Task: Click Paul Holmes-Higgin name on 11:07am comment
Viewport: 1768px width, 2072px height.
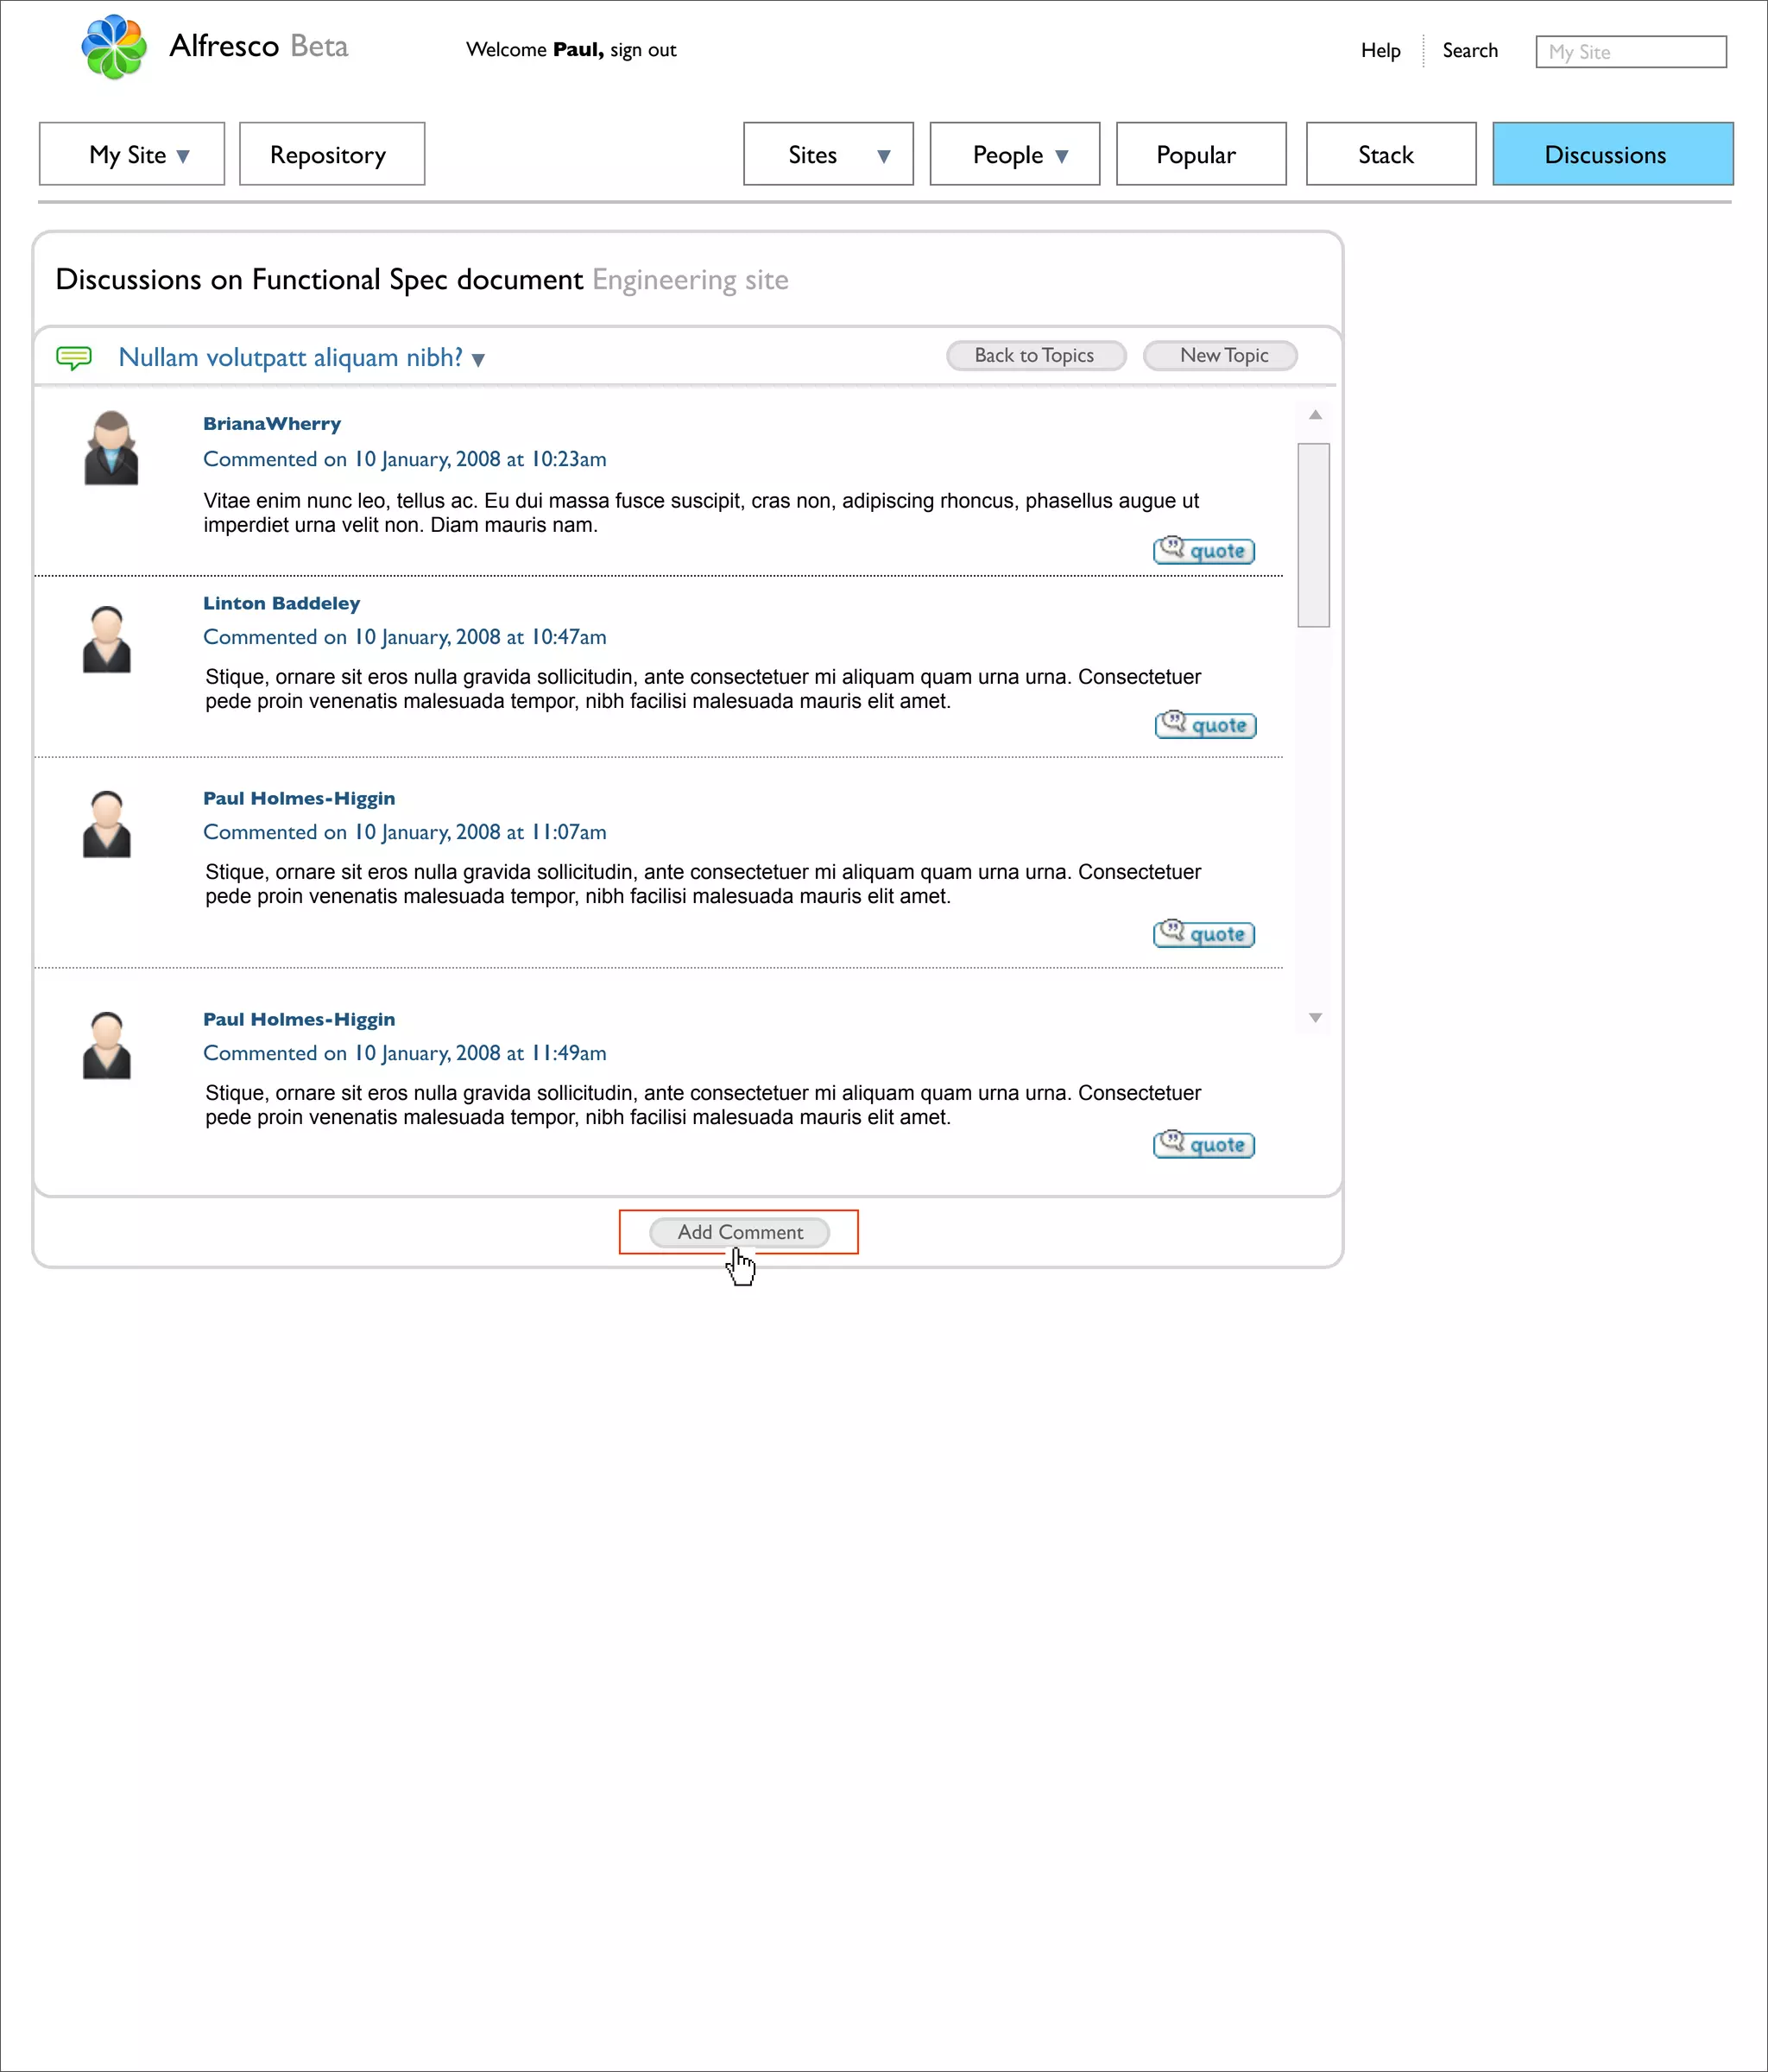Action: click(x=299, y=798)
